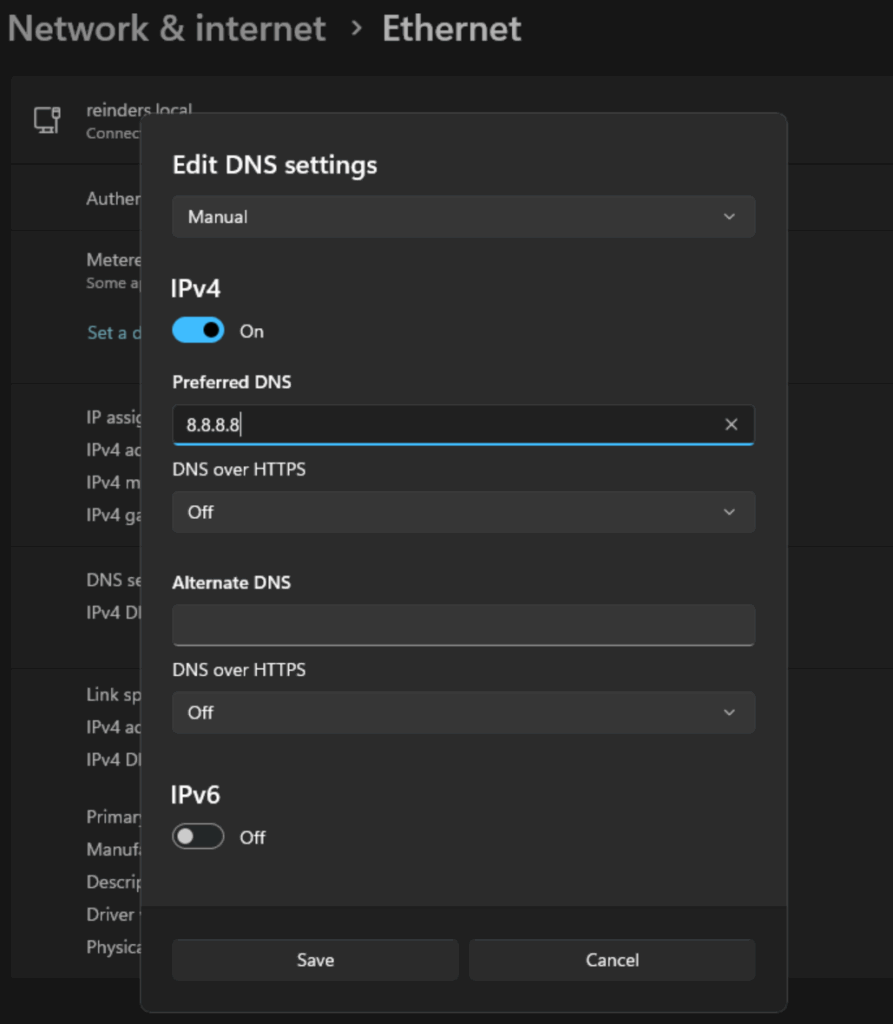Expand DNS over HTTPS under Preferred DNS
Screen dimensions: 893x1024
[463, 512]
